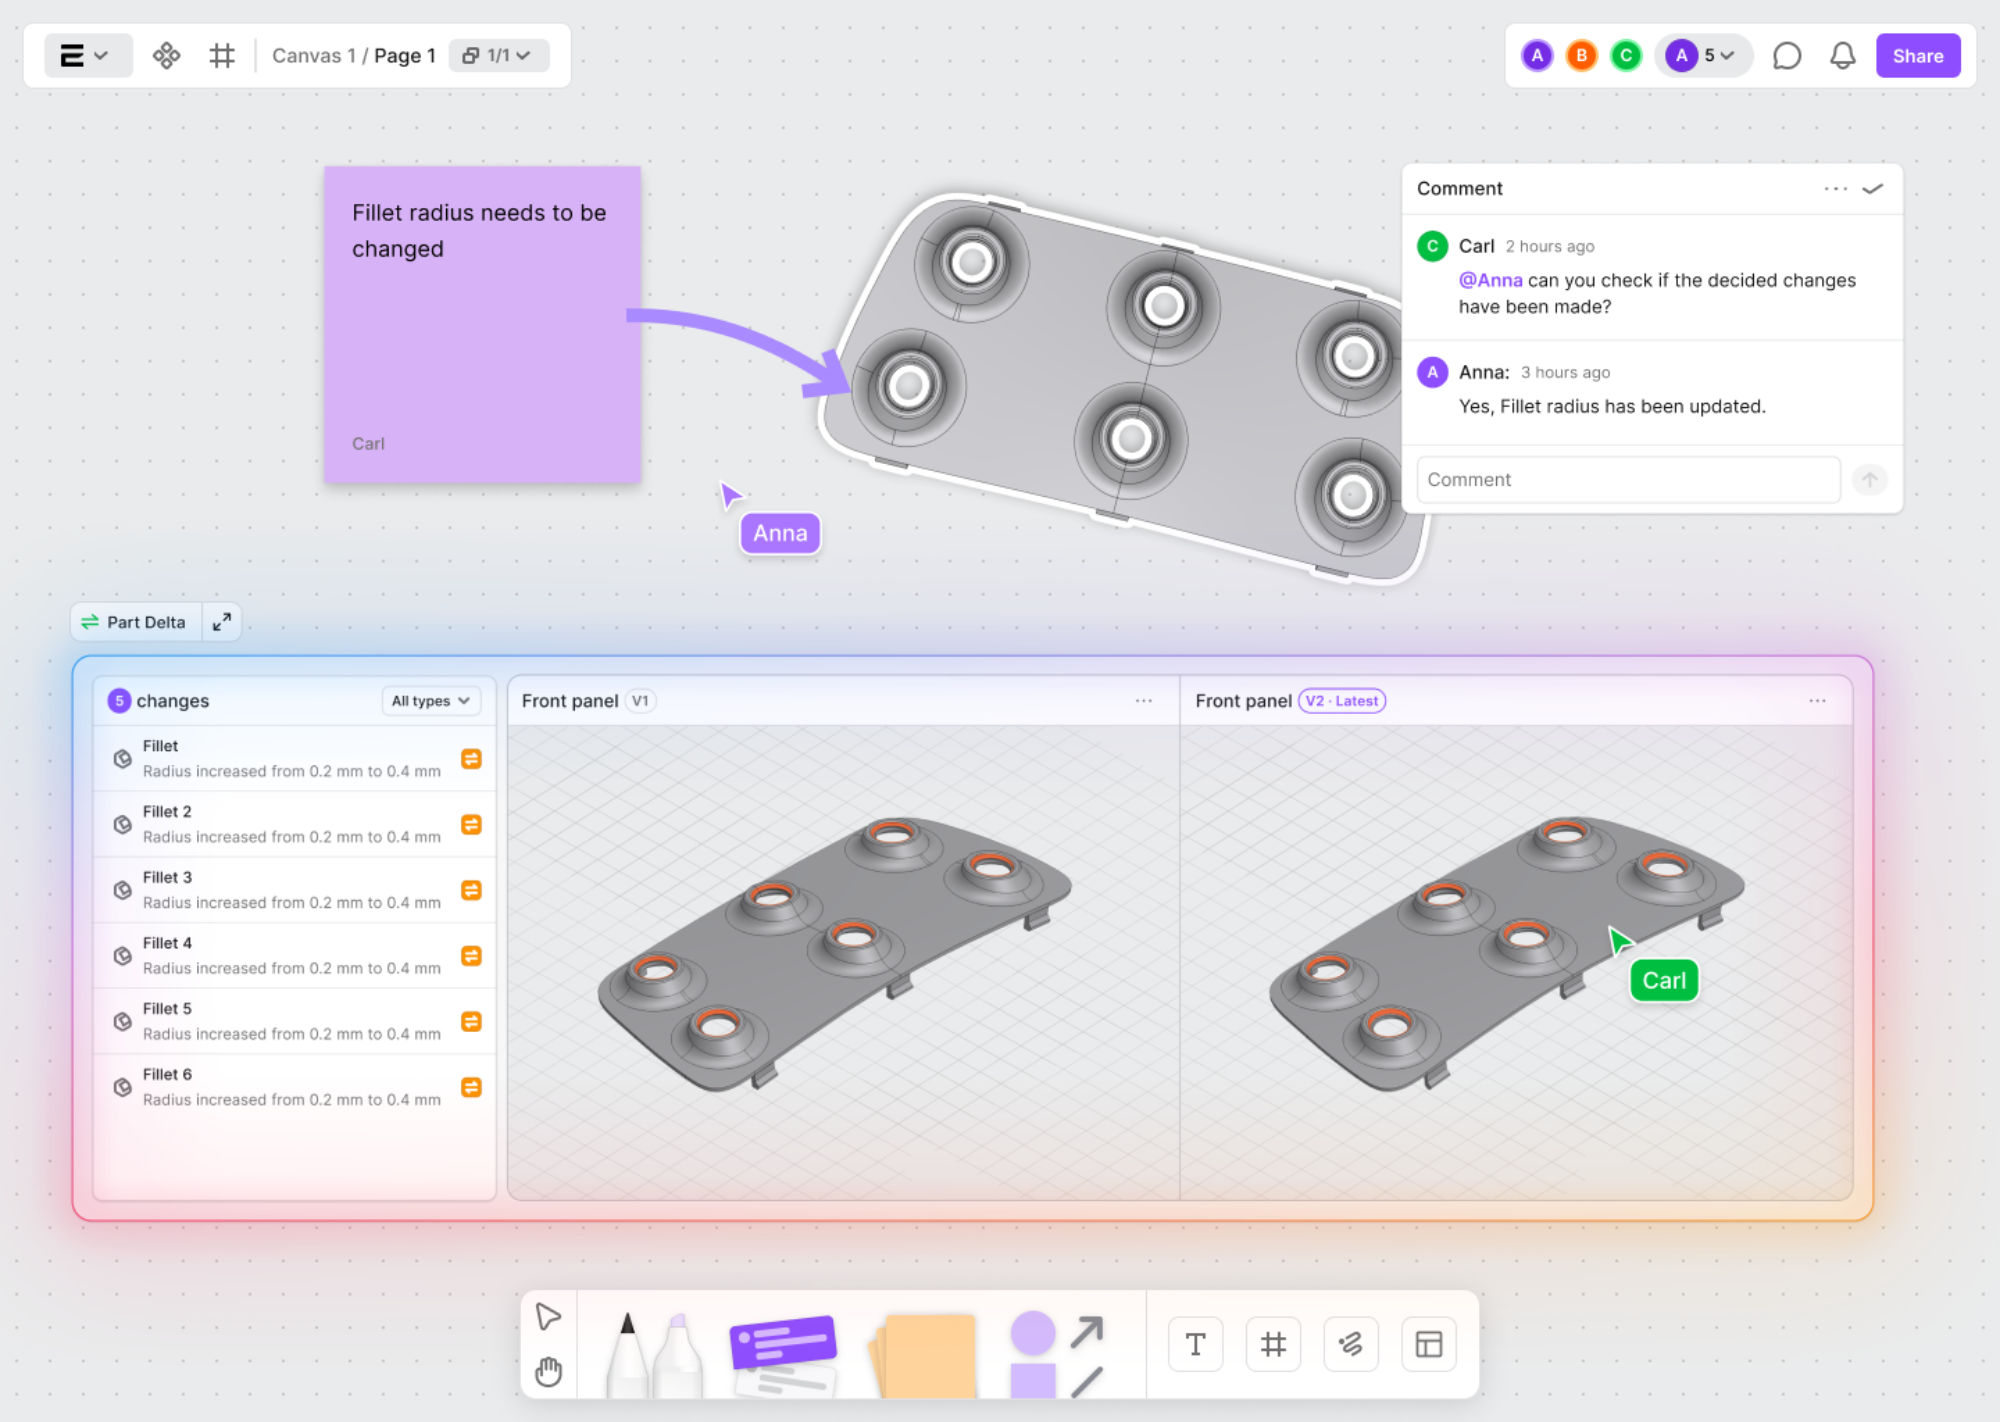Open Front panel V1 options menu
The width and height of the screenshot is (2000, 1422).
click(x=1143, y=701)
